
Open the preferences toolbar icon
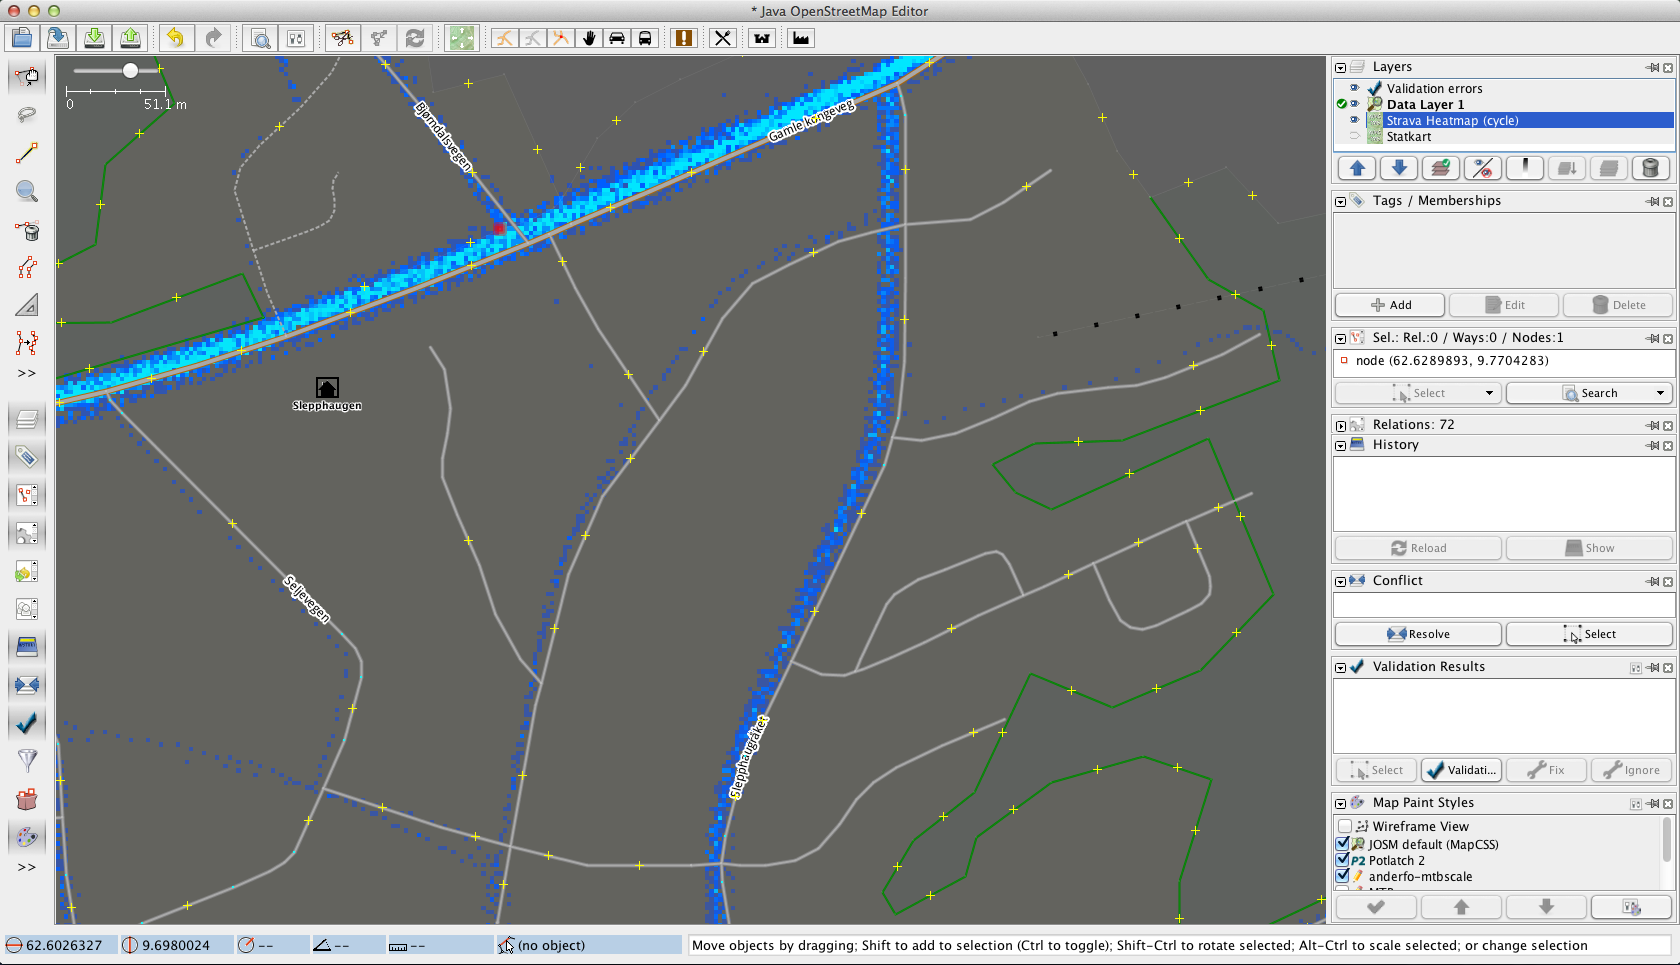pos(296,38)
